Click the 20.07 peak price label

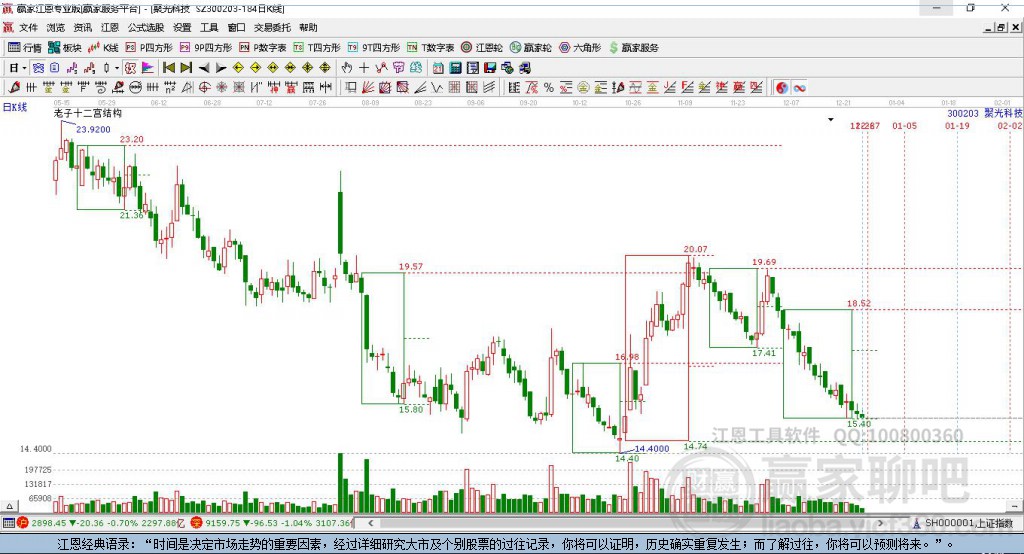pos(696,249)
